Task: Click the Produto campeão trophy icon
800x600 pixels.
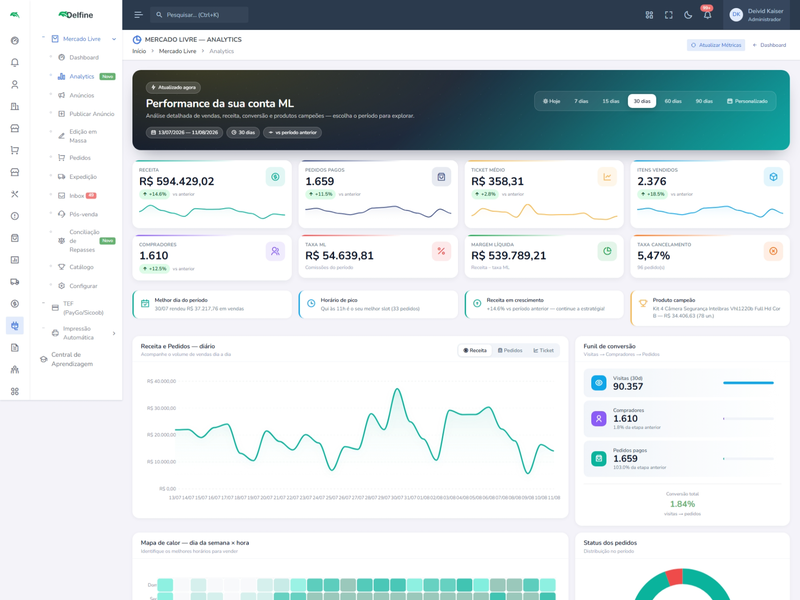Action: [x=643, y=304]
